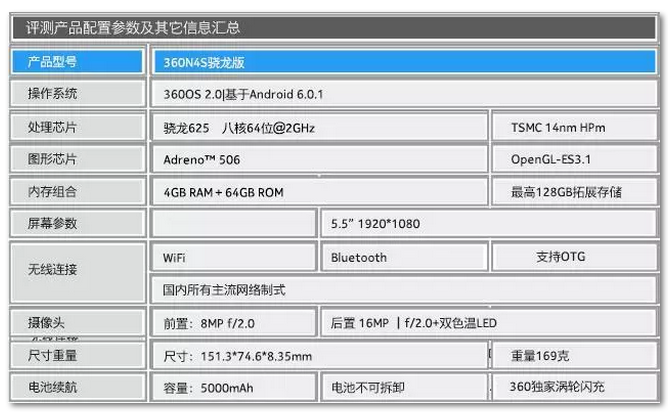Click the highlighted 产品型号 label

79,62
